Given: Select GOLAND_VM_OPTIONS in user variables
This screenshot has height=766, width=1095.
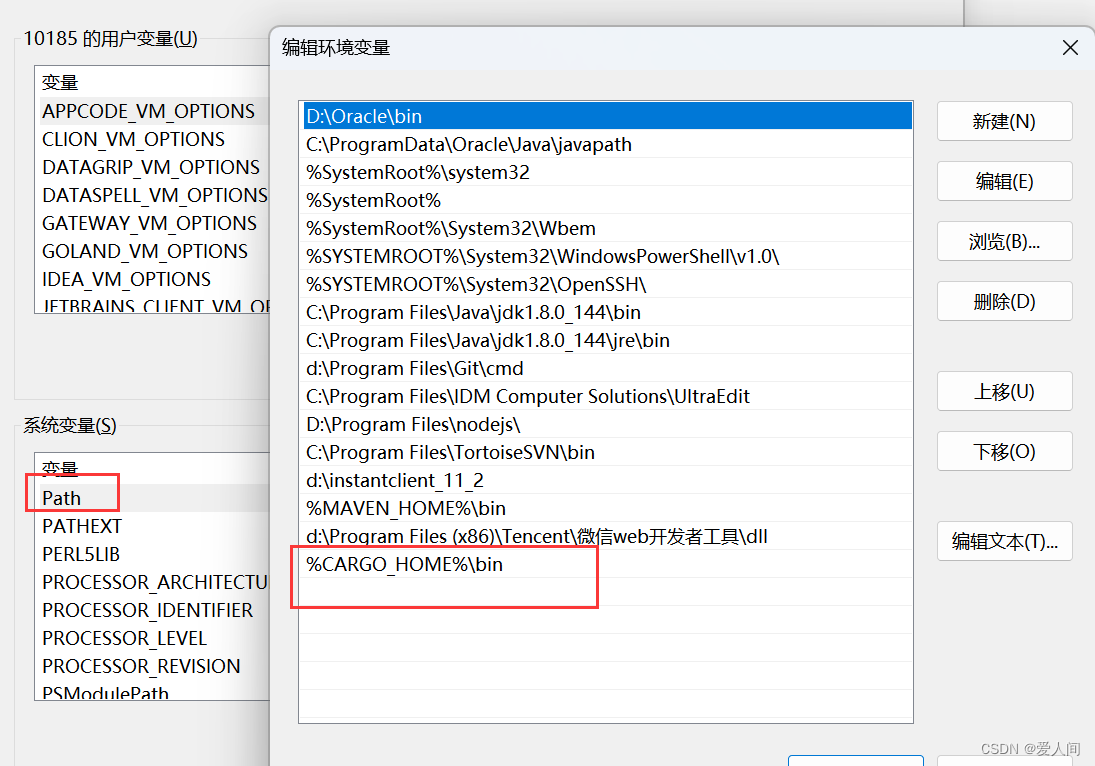Looking at the screenshot, I should tap(154, 251).
